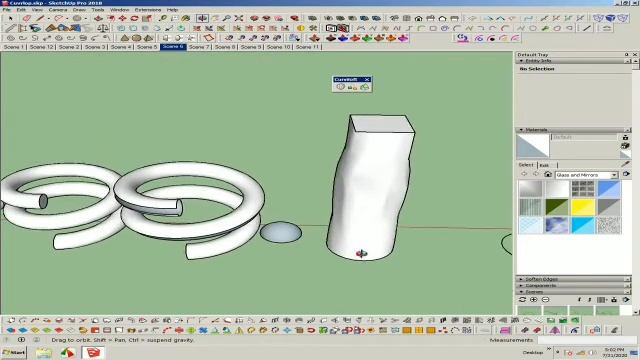Image resolution: width=640 pixels, height=360 pixels.
Task: Pick the cloudy sky material swatch
Action: click(x=557, y=226)
